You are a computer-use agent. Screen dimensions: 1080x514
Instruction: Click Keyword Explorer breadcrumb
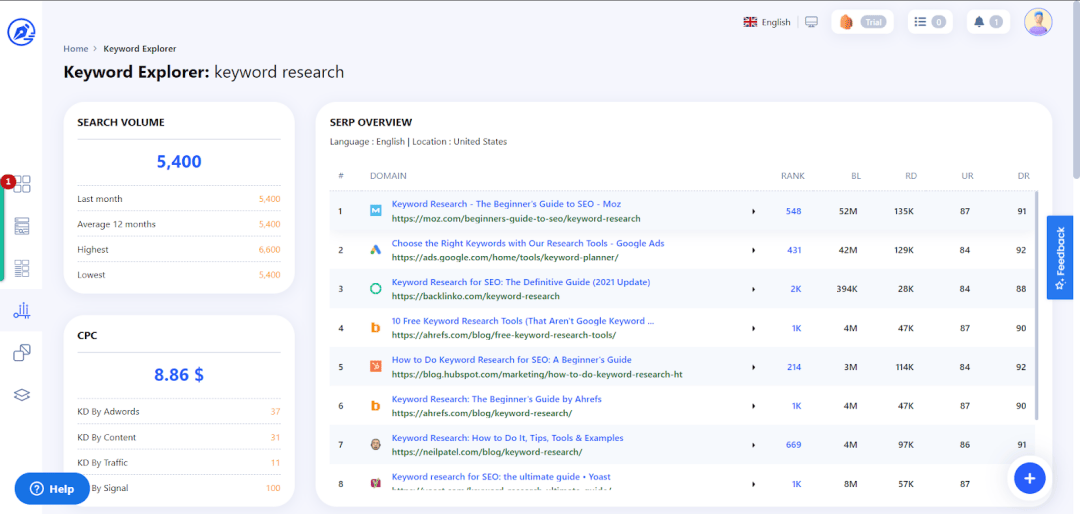pos(140,49)
